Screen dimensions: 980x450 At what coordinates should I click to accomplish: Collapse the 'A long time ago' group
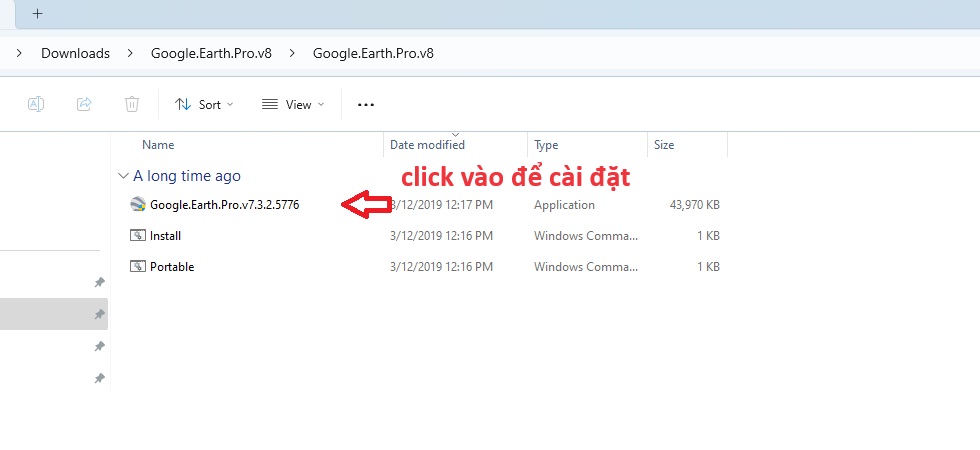point(123,176)
